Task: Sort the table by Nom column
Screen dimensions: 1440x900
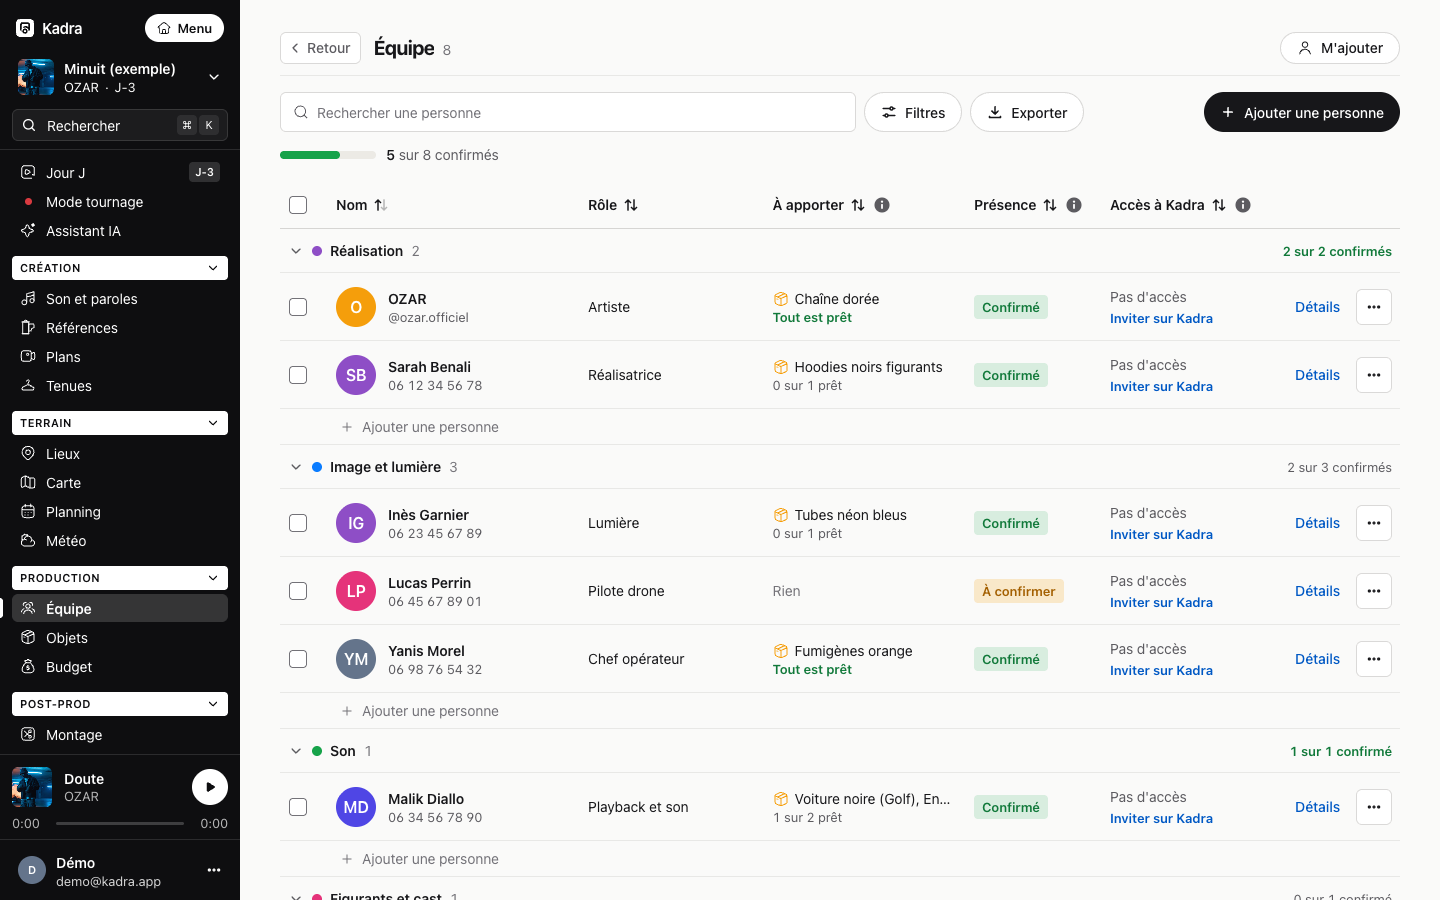Action: [362, 205]
